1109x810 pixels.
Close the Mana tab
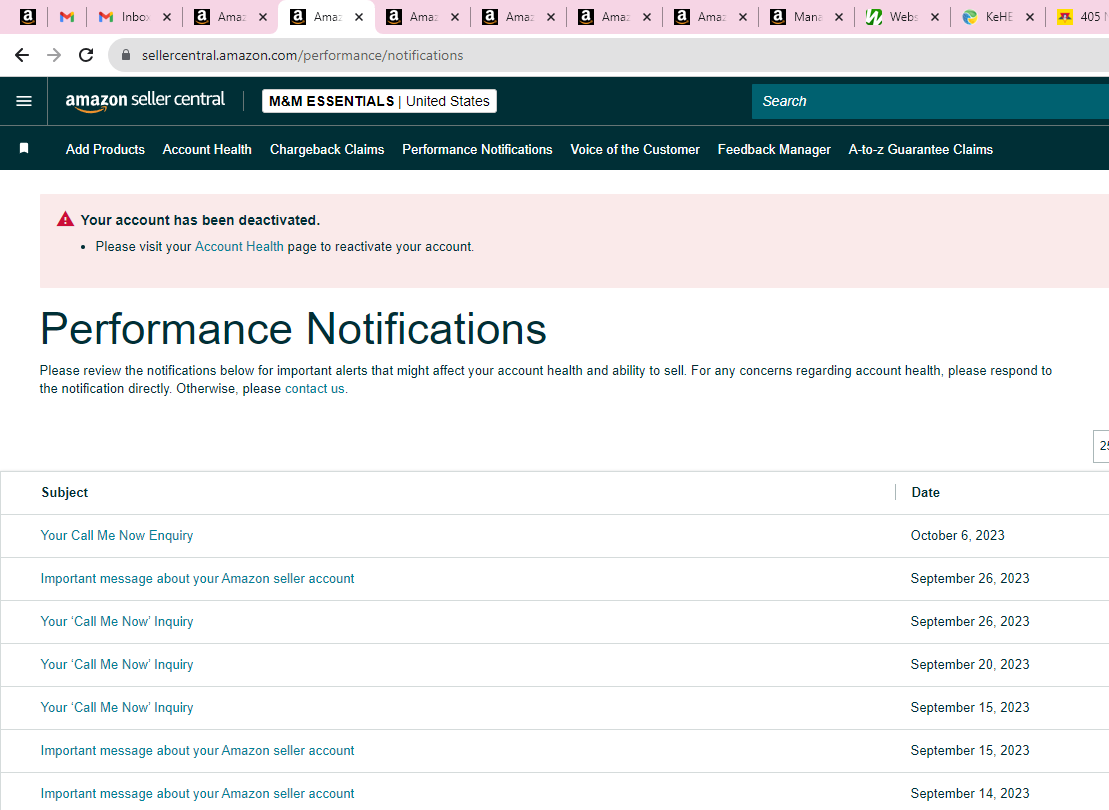click(839, 17)
